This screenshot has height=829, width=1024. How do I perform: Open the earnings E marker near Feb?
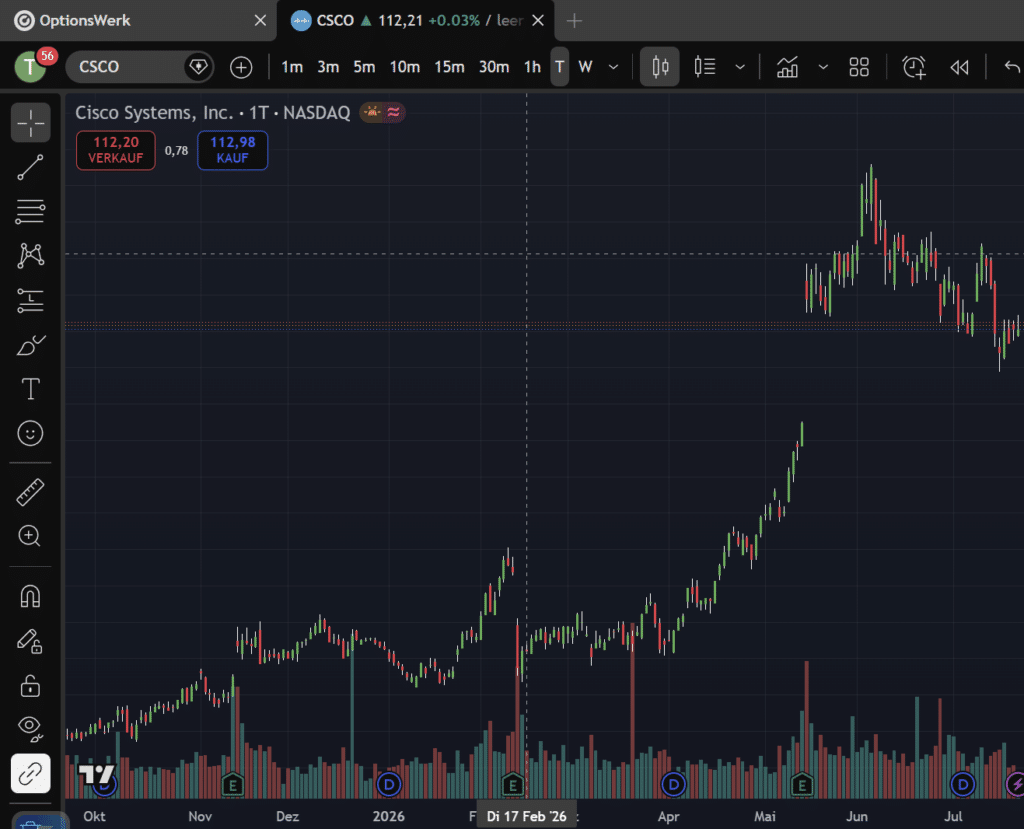[513, 784]
